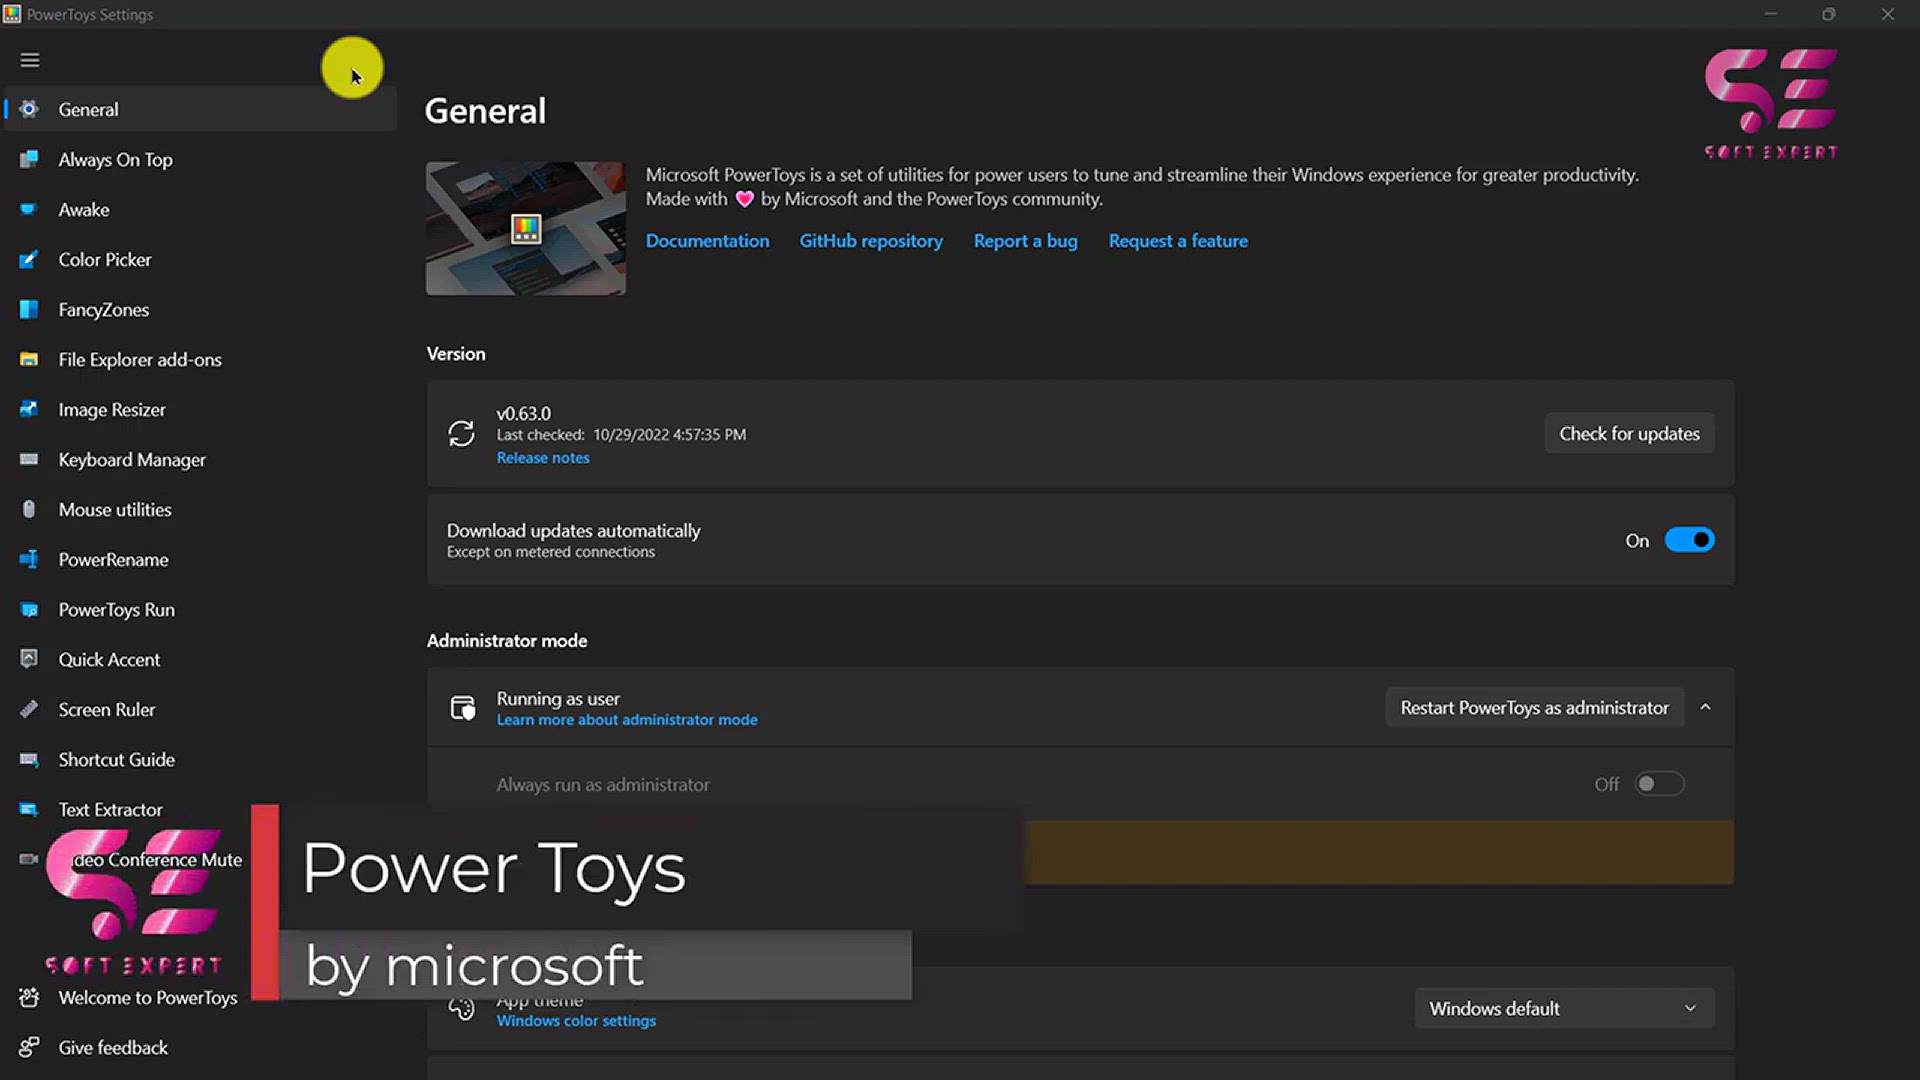Image resolution: width=1920 pixels, height=1080 pixels.
Task: Go to Quick Accent page
Action: pyautogui.click(x=201, y=659)
